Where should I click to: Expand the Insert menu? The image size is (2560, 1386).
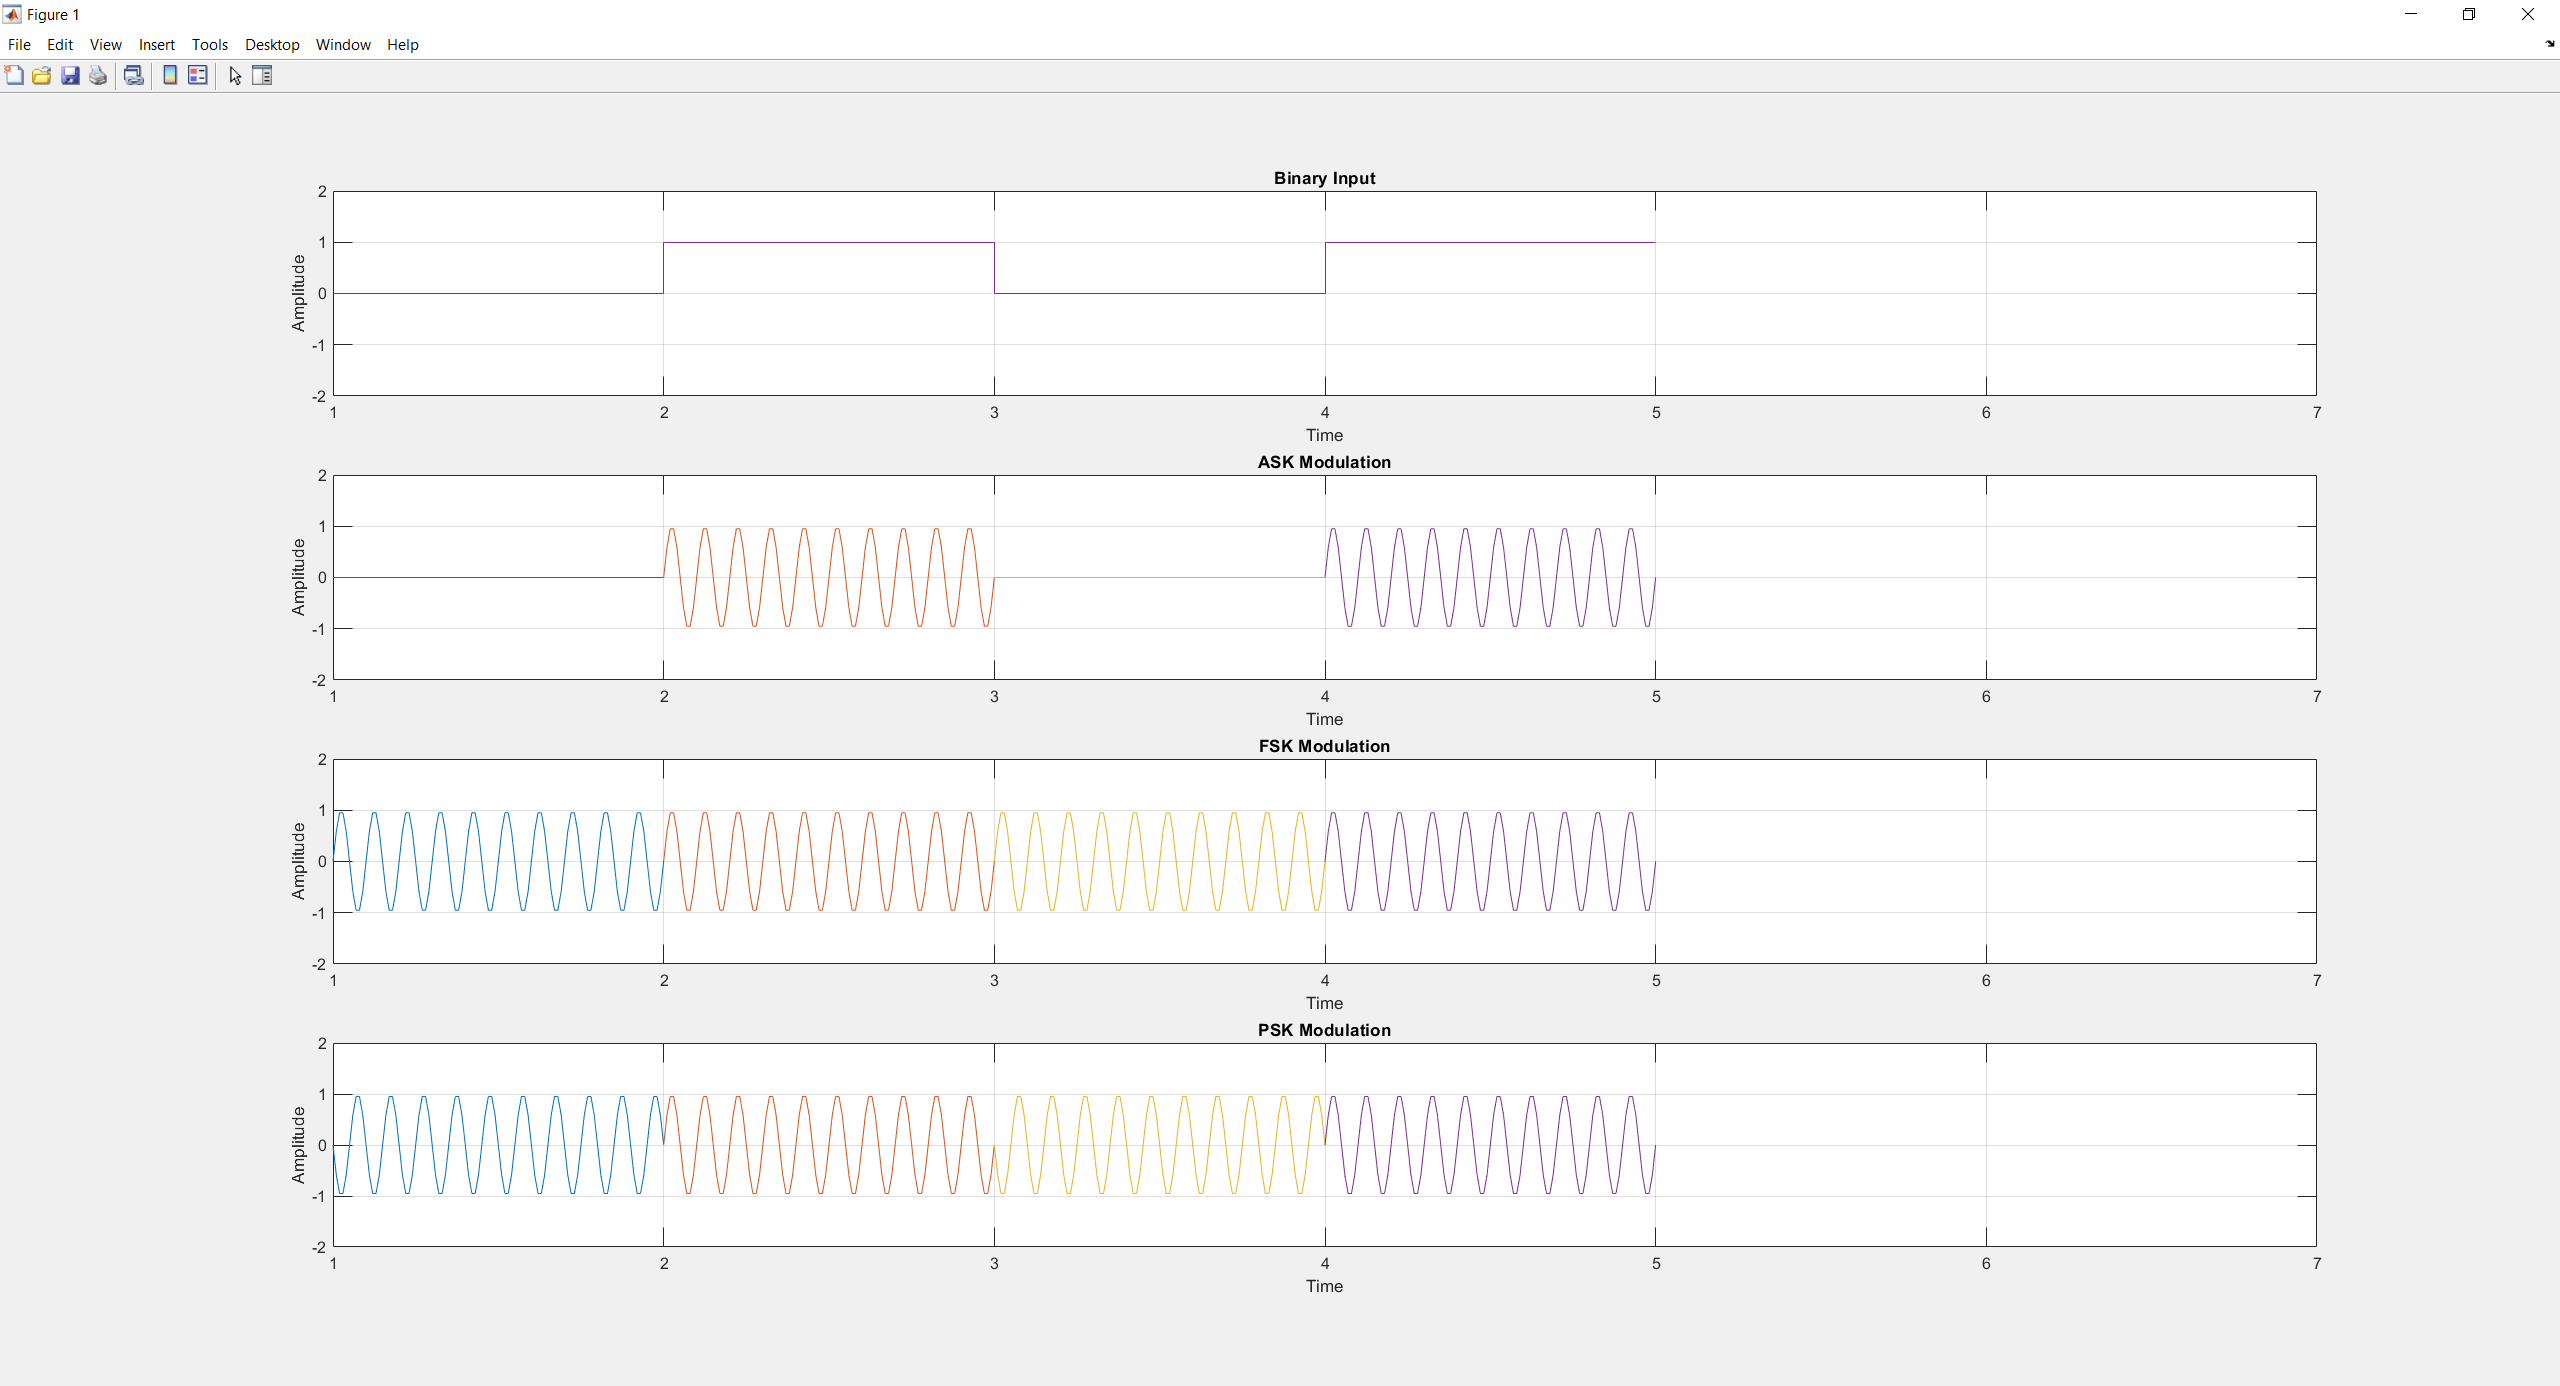156,45
